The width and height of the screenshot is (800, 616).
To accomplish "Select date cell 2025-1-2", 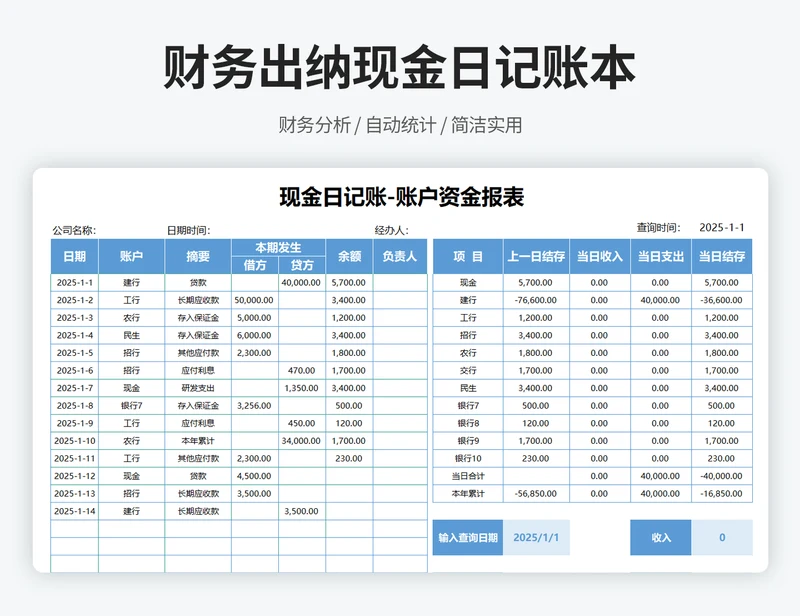I will [74, 300].
